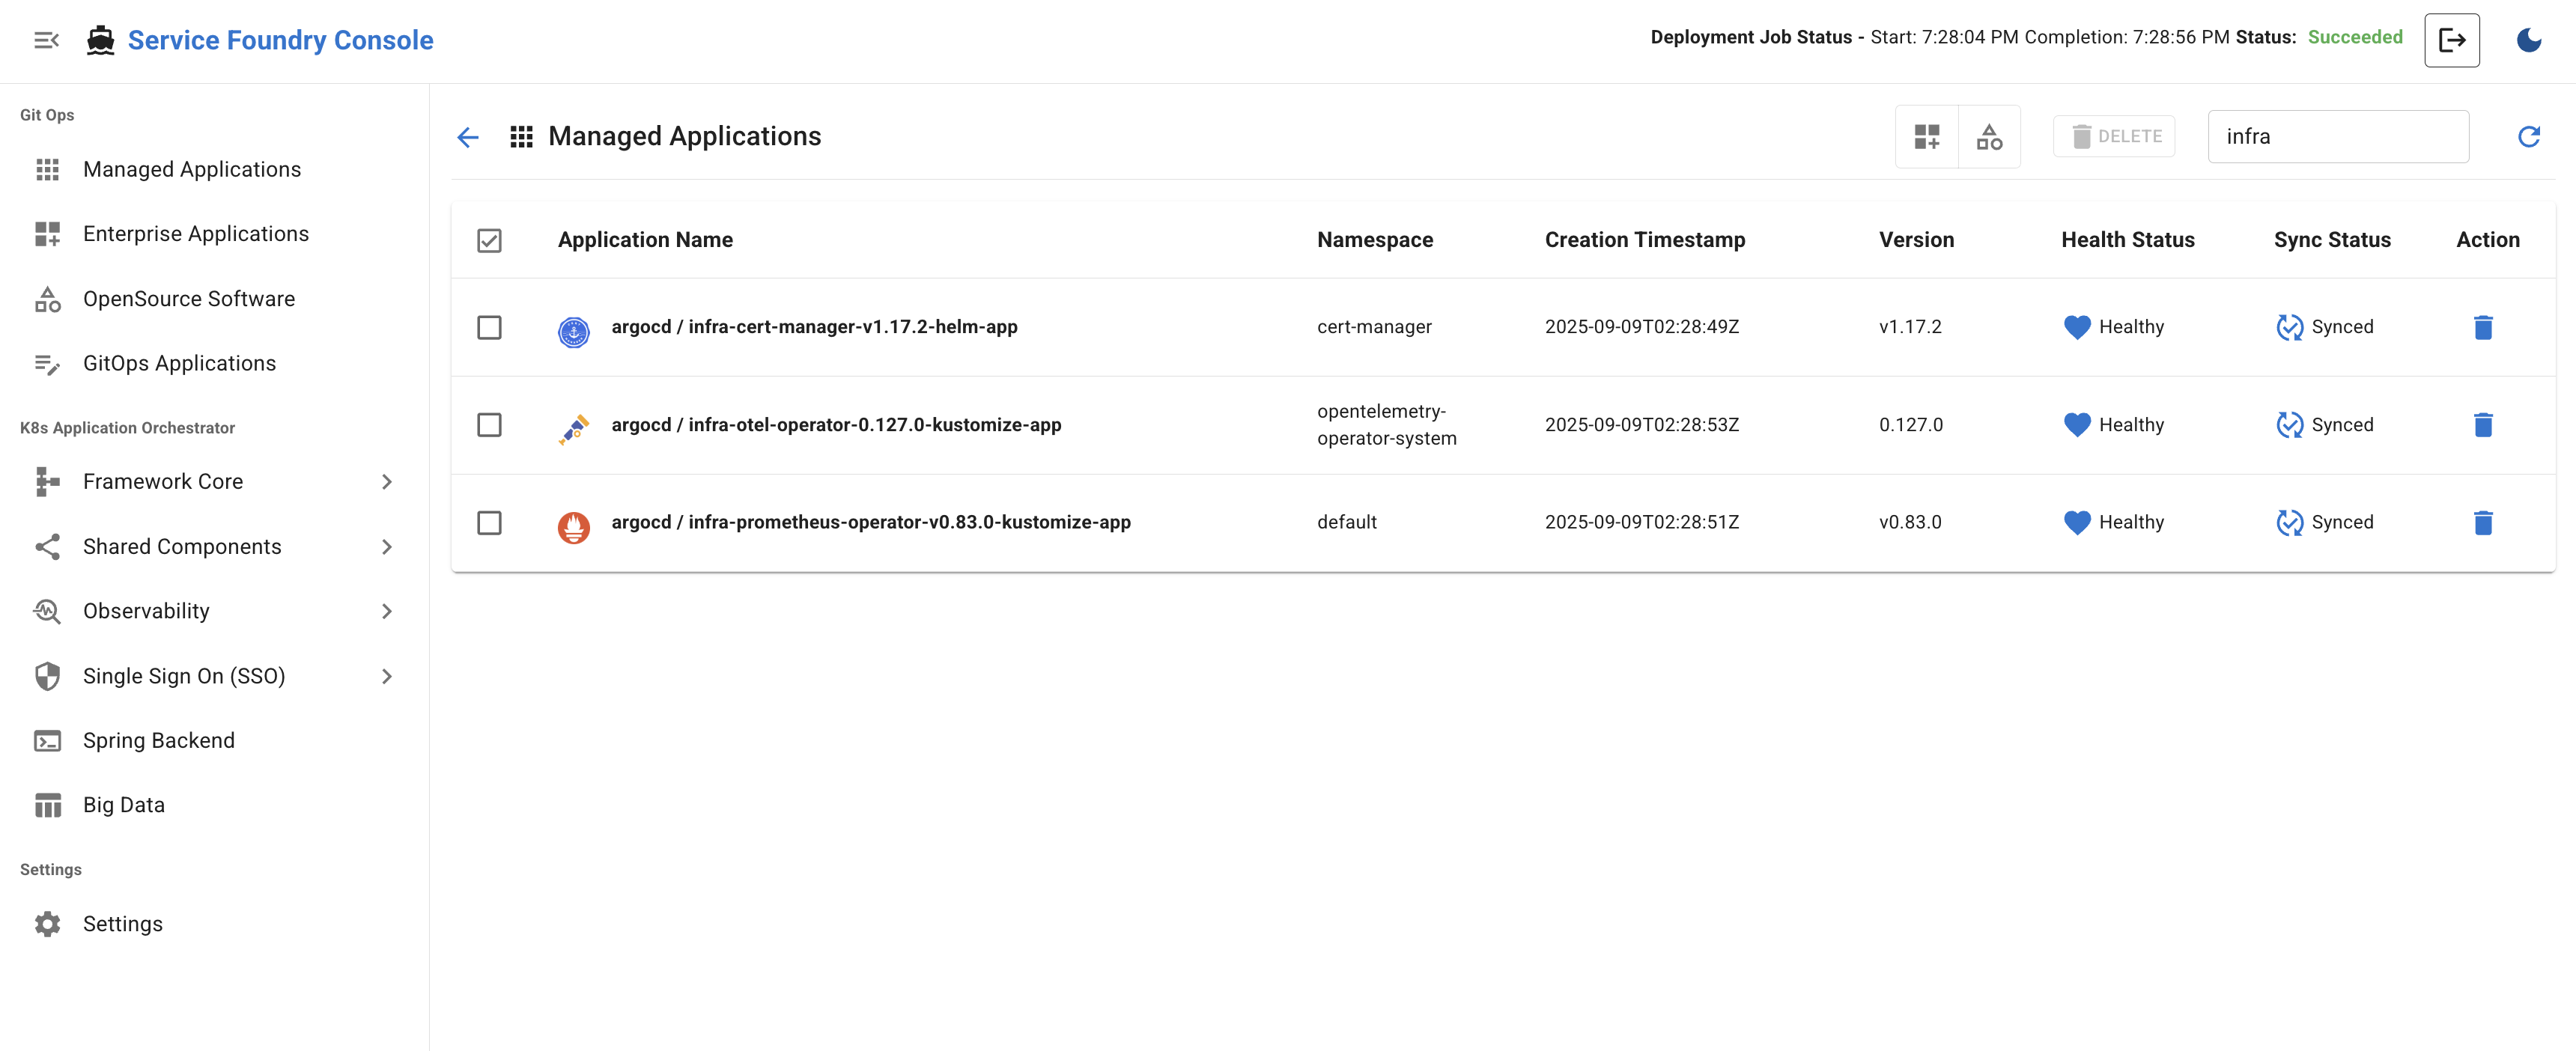Refresh the managed applications list
Viewport: 2576px width, 1051px height.
[2528, 137]
